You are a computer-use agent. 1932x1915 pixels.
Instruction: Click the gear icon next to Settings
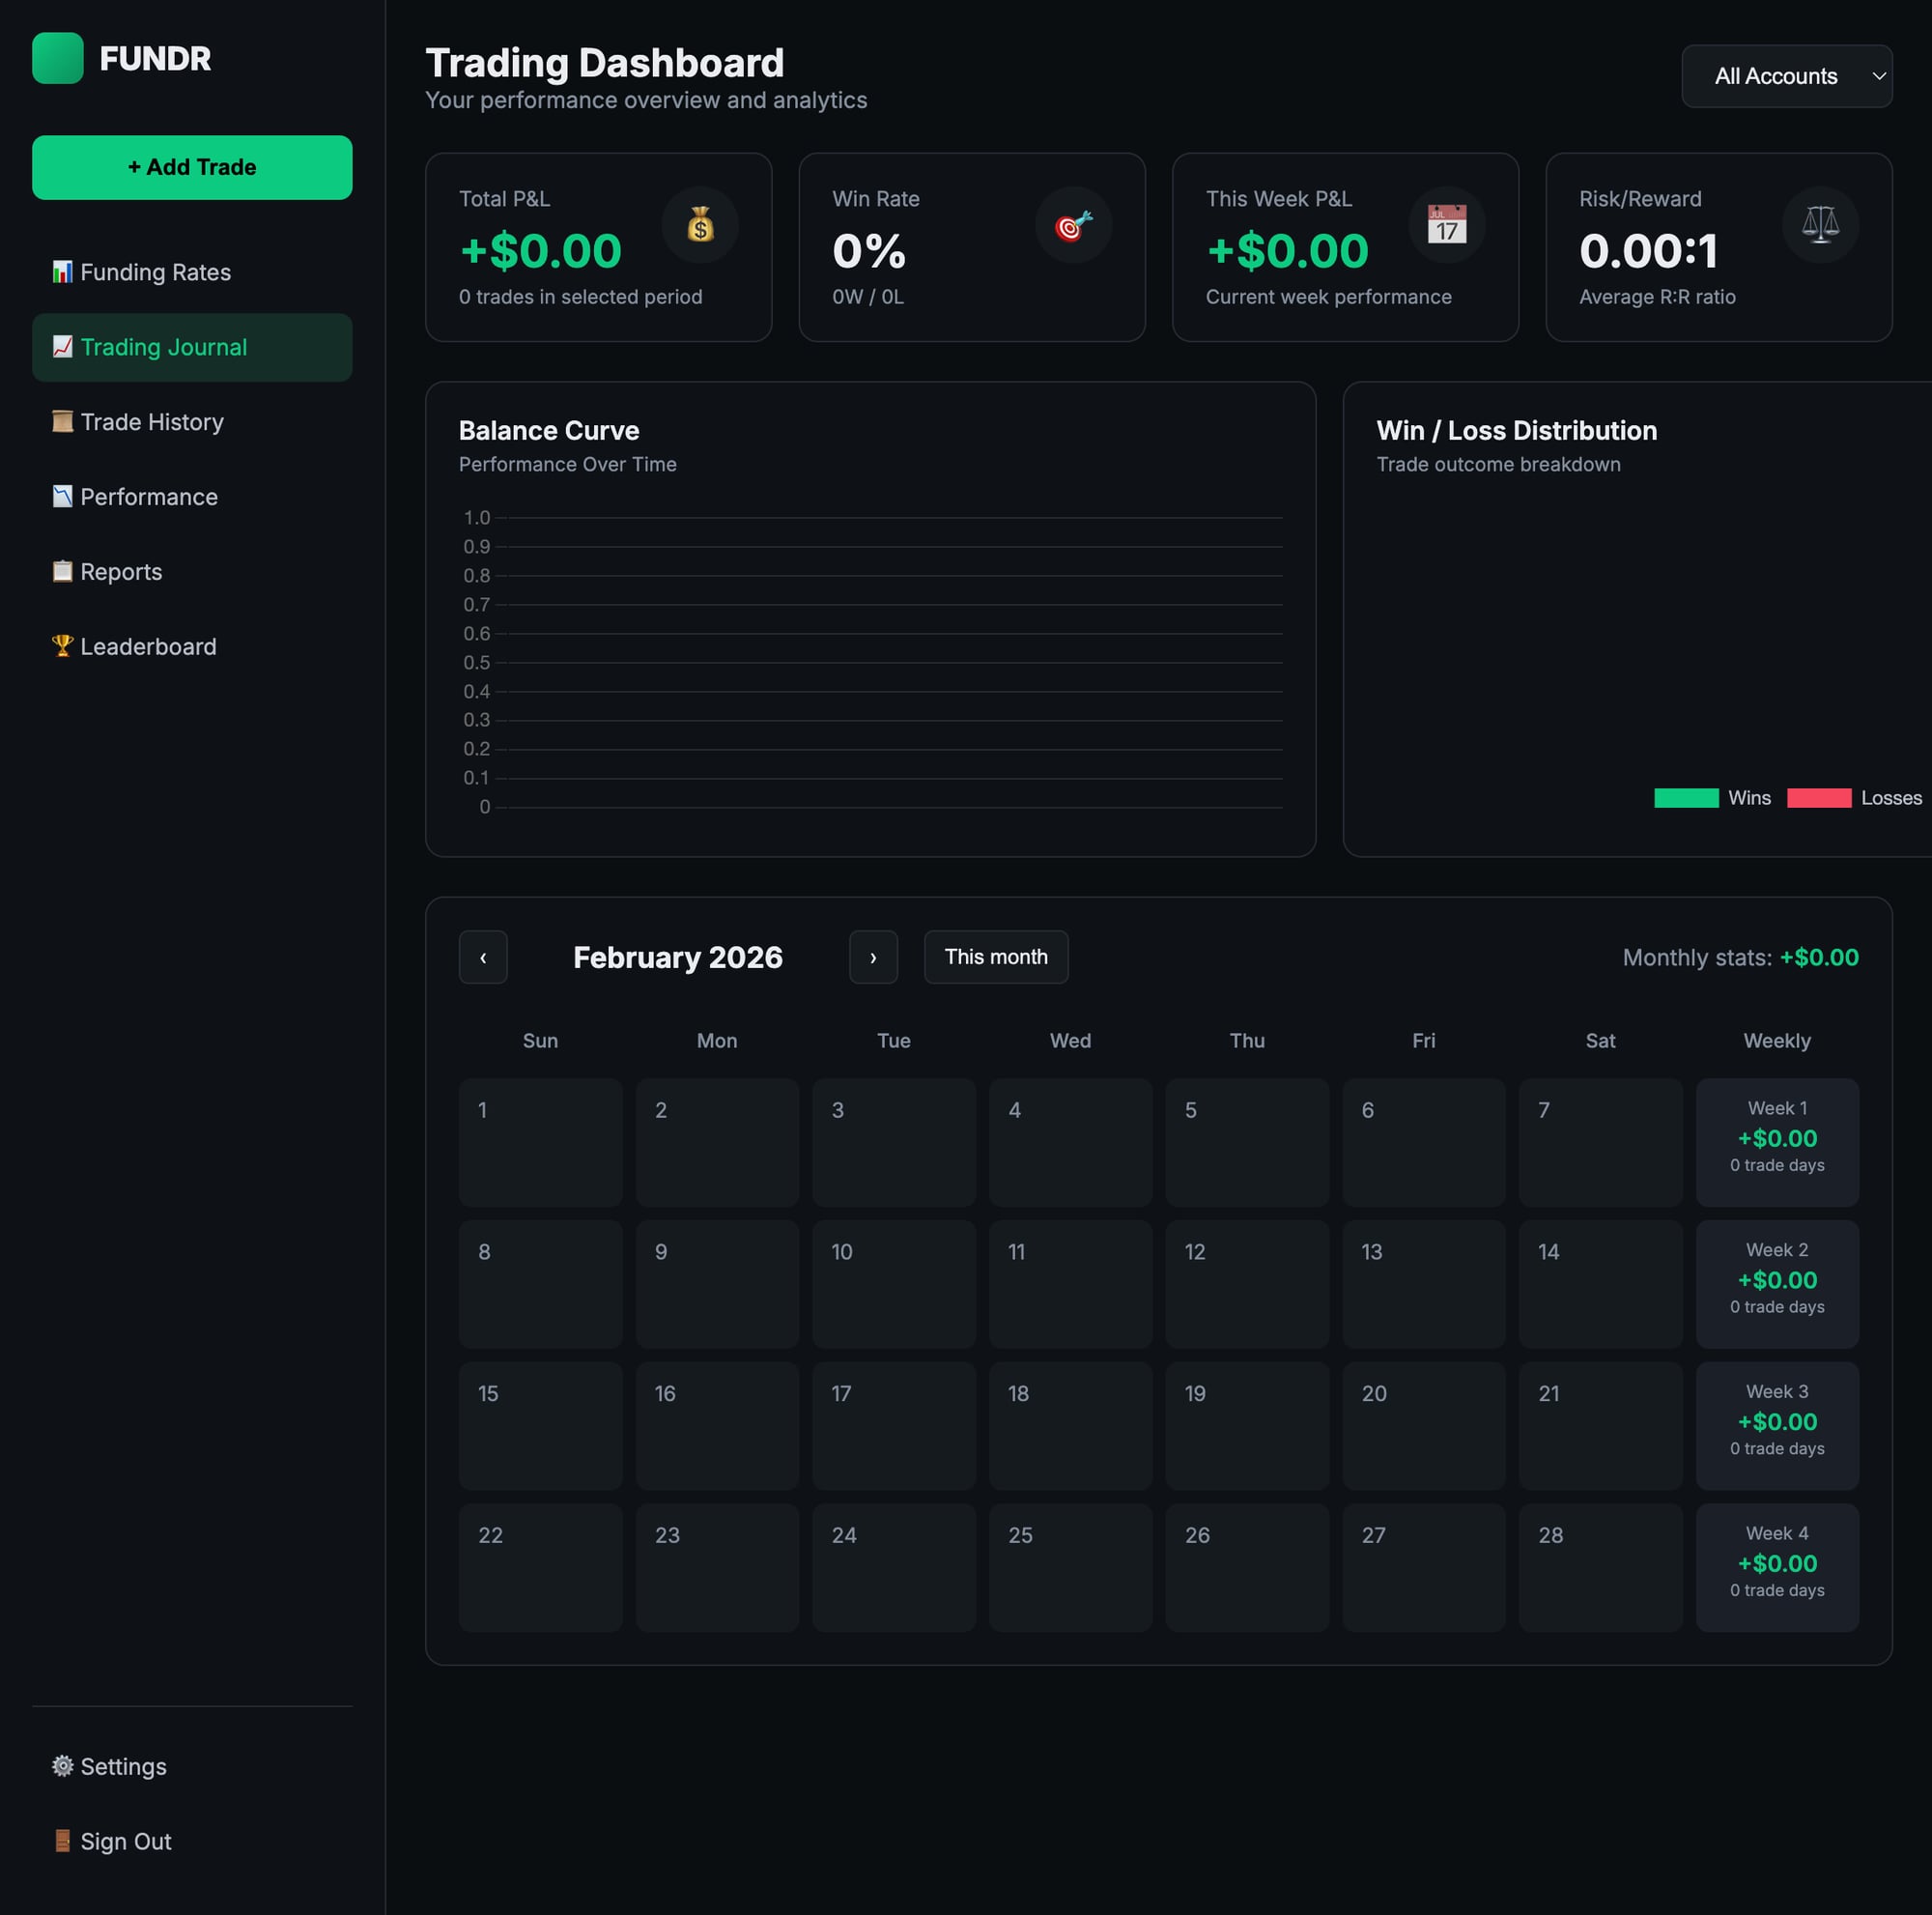click(62, 1766)
